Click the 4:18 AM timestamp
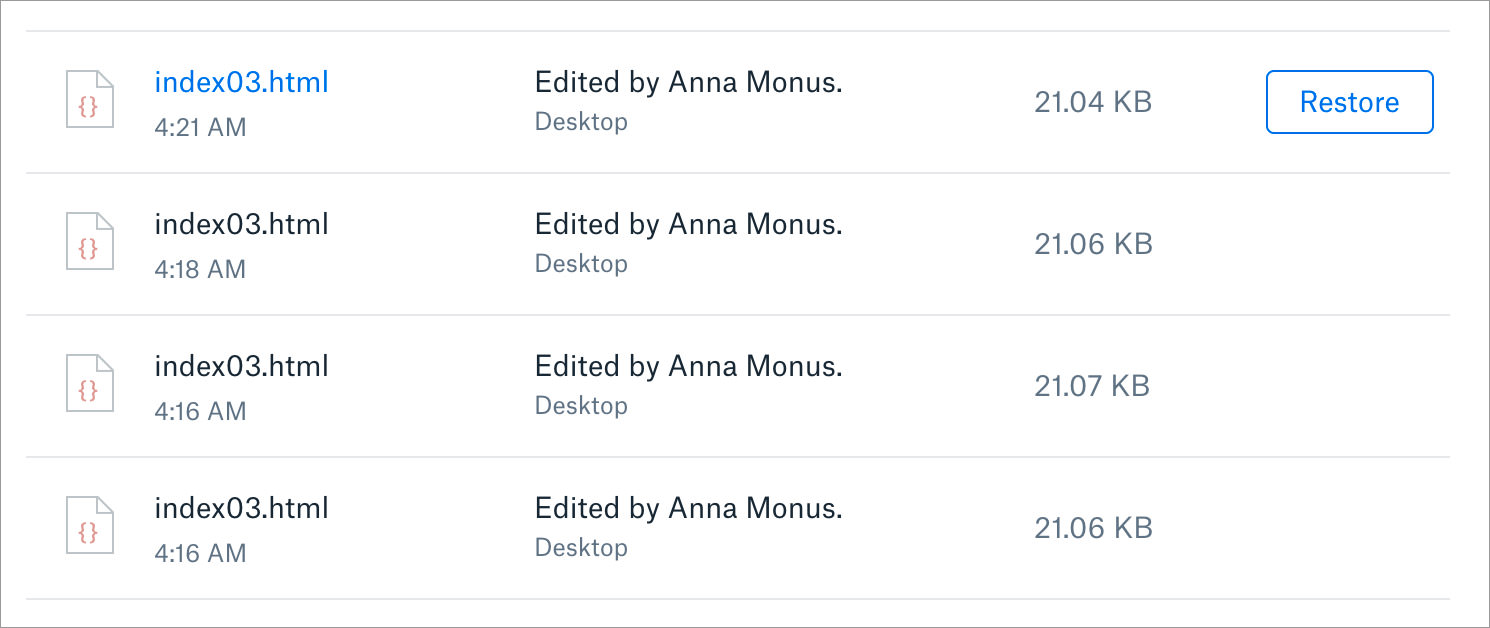The height and width of the screenshot is (628, 1490). coord(200,269)
